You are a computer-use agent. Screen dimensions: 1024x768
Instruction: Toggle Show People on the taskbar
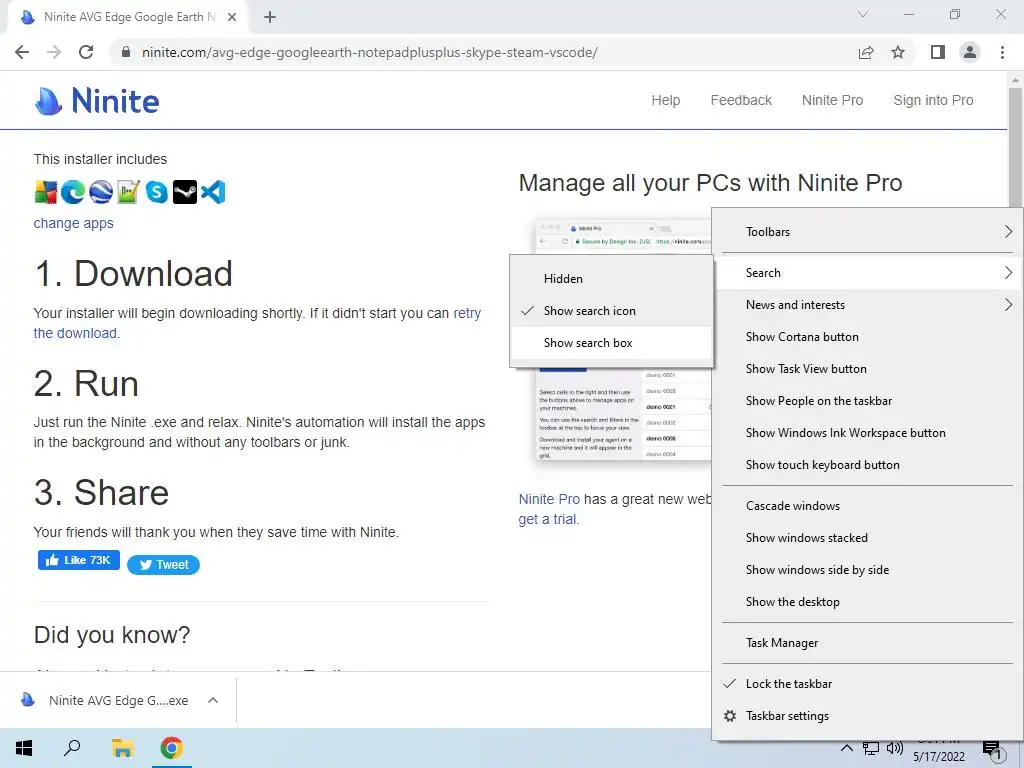(x=867, y=401)
